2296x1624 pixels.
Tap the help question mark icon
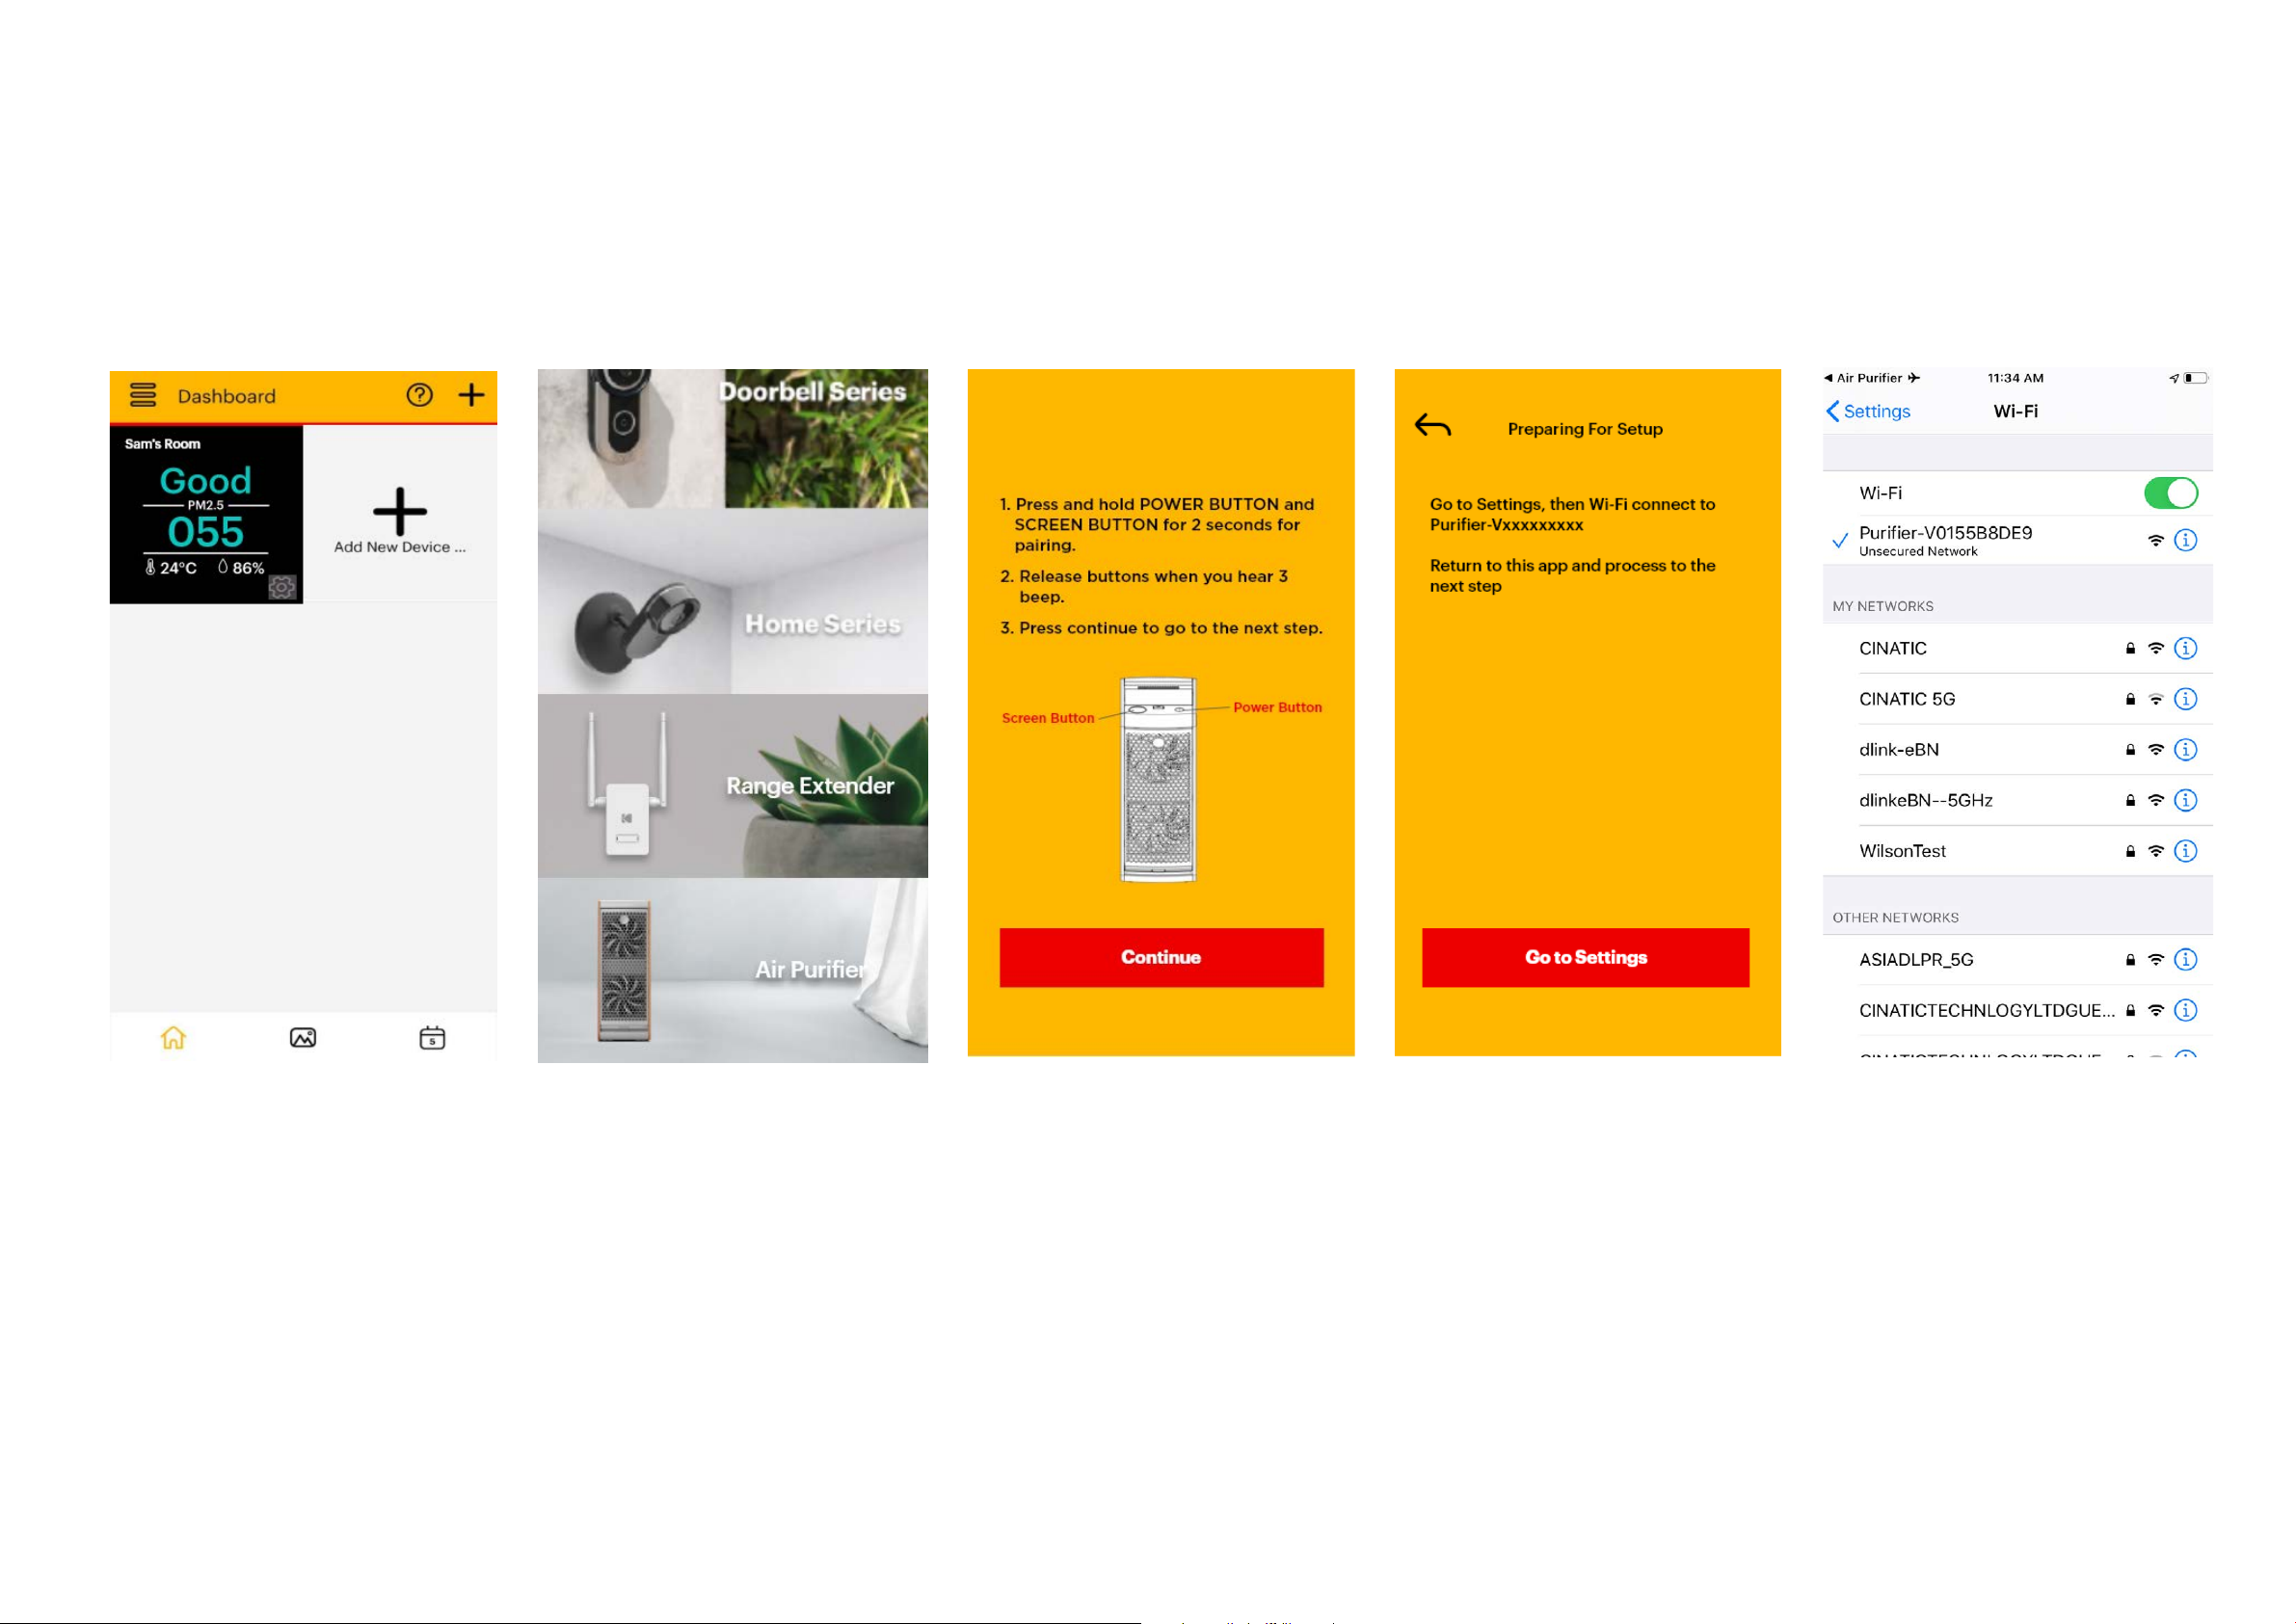pyautogui.click(x=420, y=395)
